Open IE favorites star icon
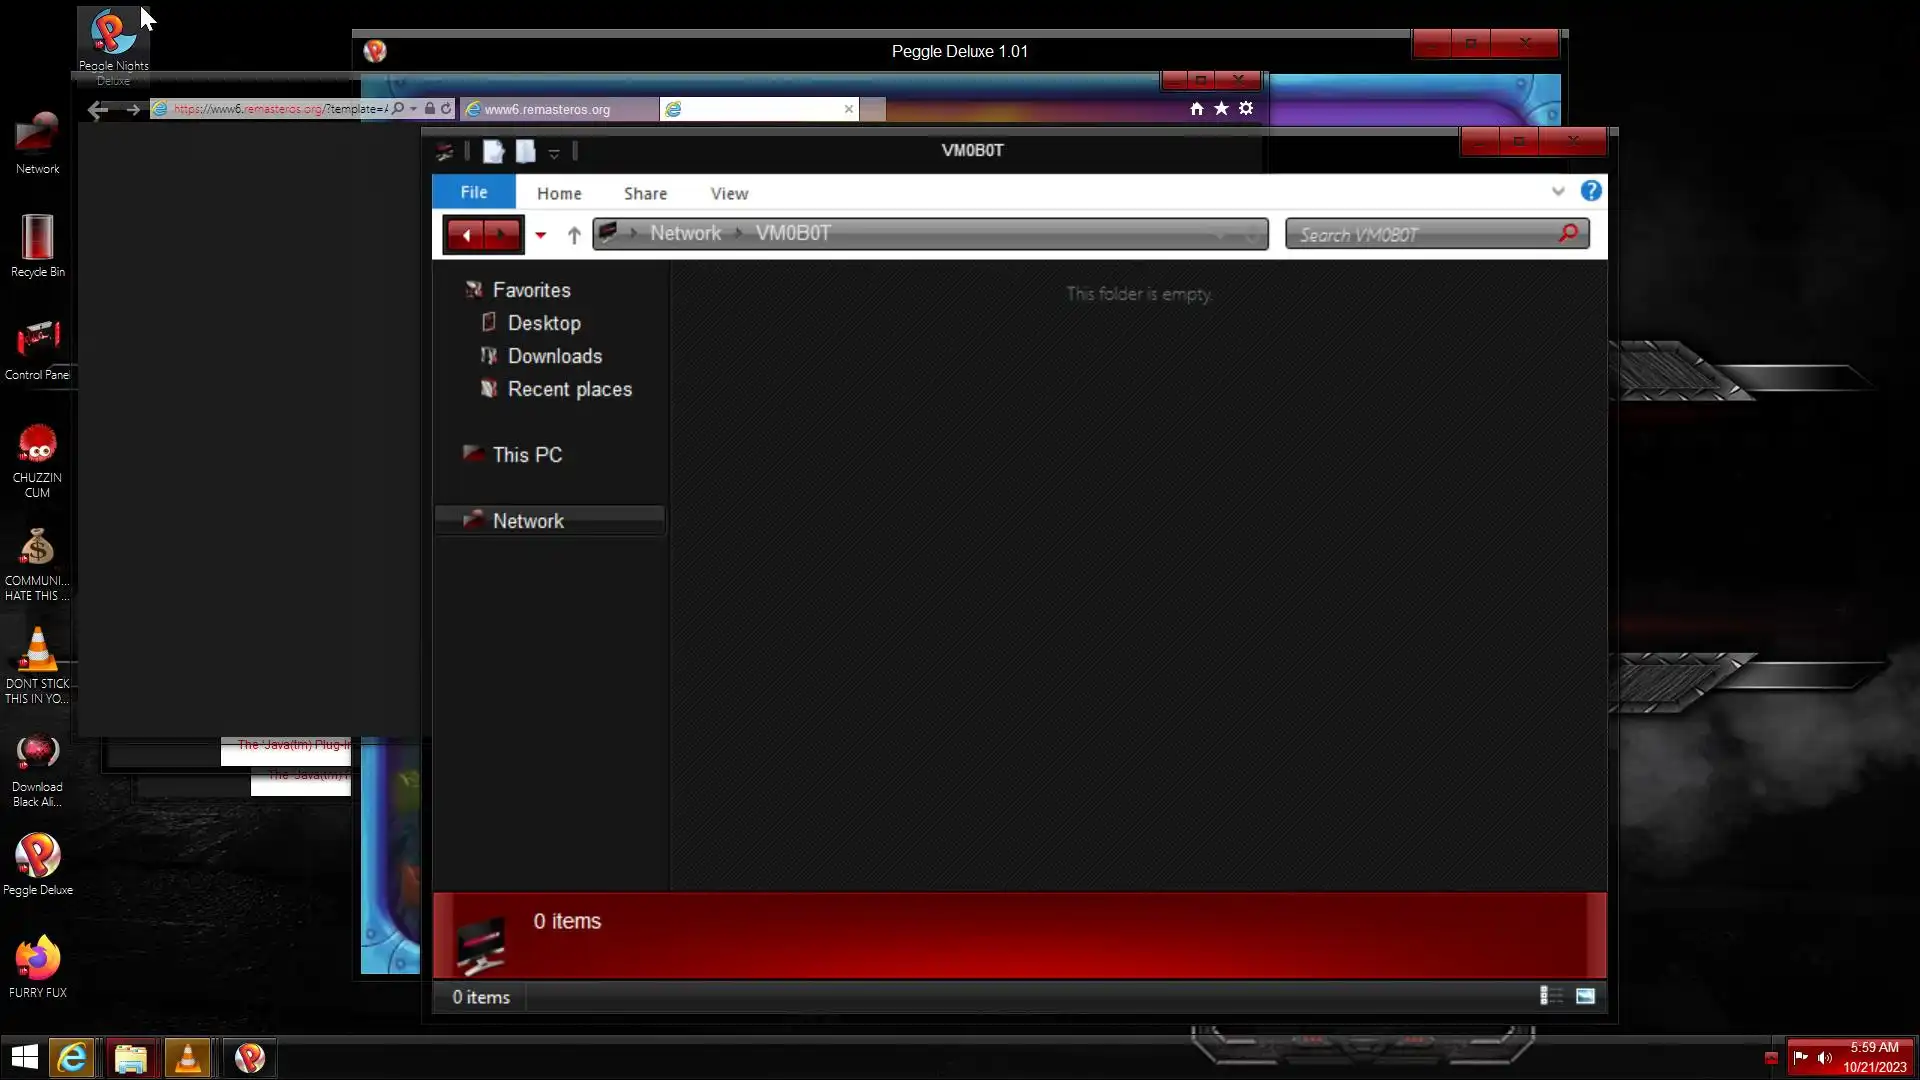Screen dimensions: 1920x1080 click(1221, 108)
